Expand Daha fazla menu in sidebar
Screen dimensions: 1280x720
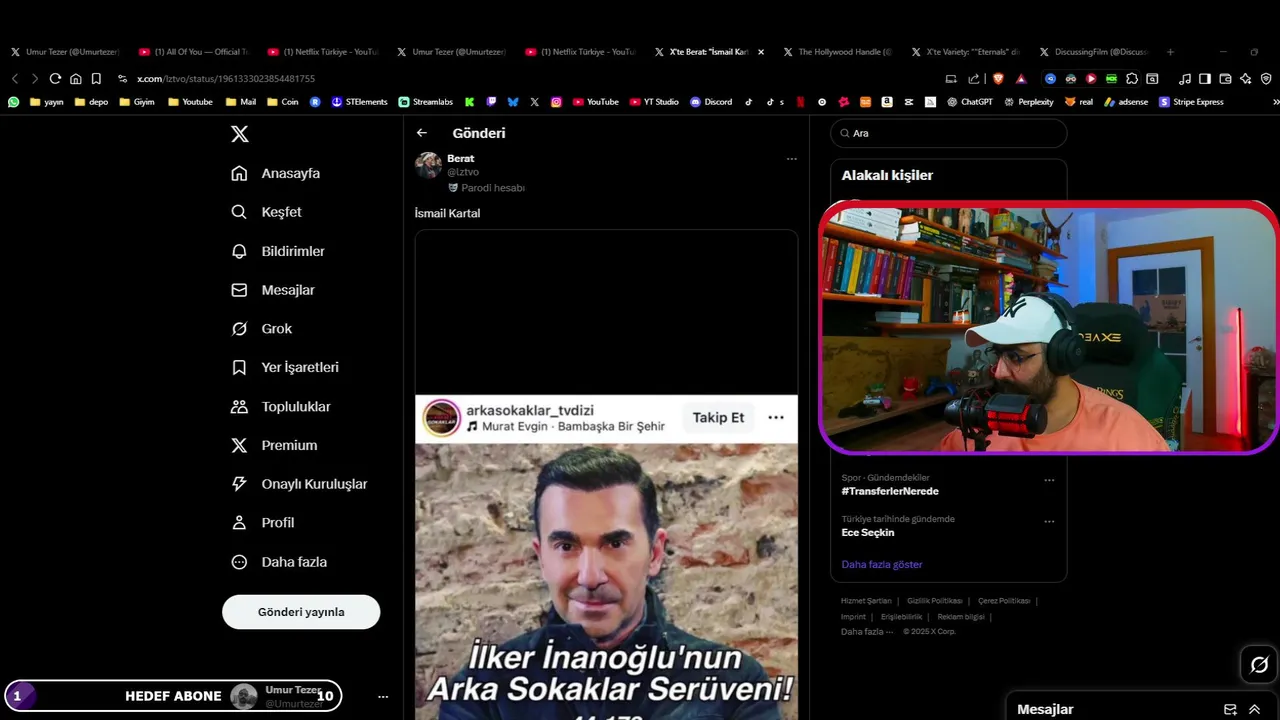point(278,562)
